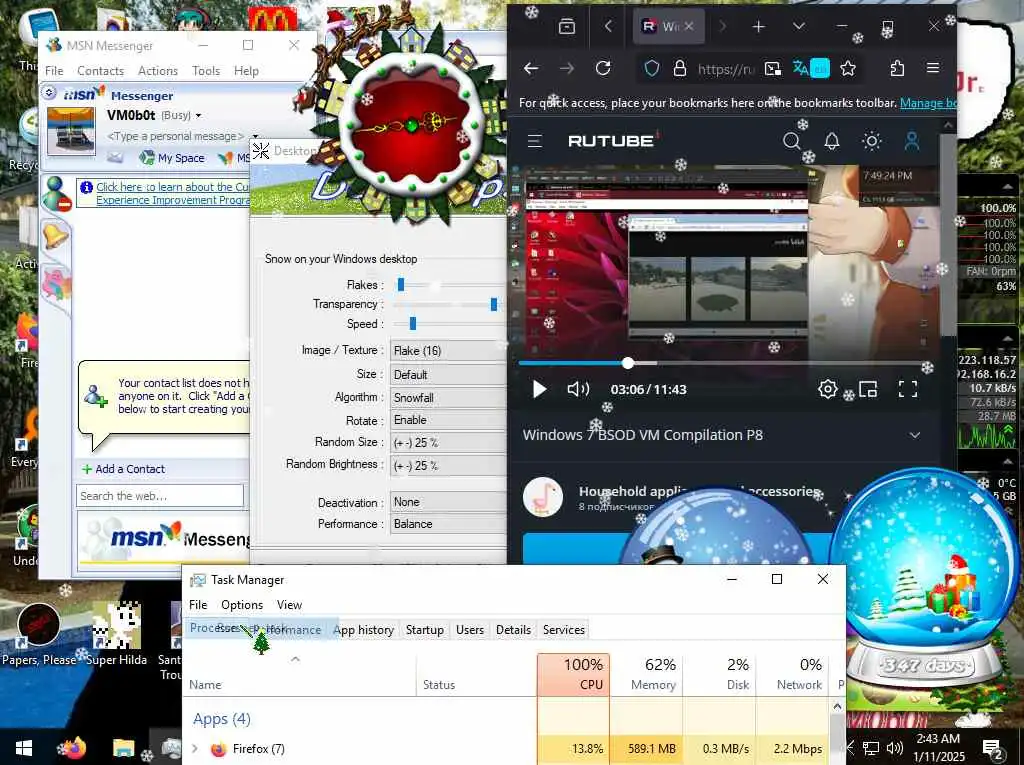The height and width of the screenshot is (765, 1024).
Task: Open Messenger mail envelope icon
Action: (115, 157)
